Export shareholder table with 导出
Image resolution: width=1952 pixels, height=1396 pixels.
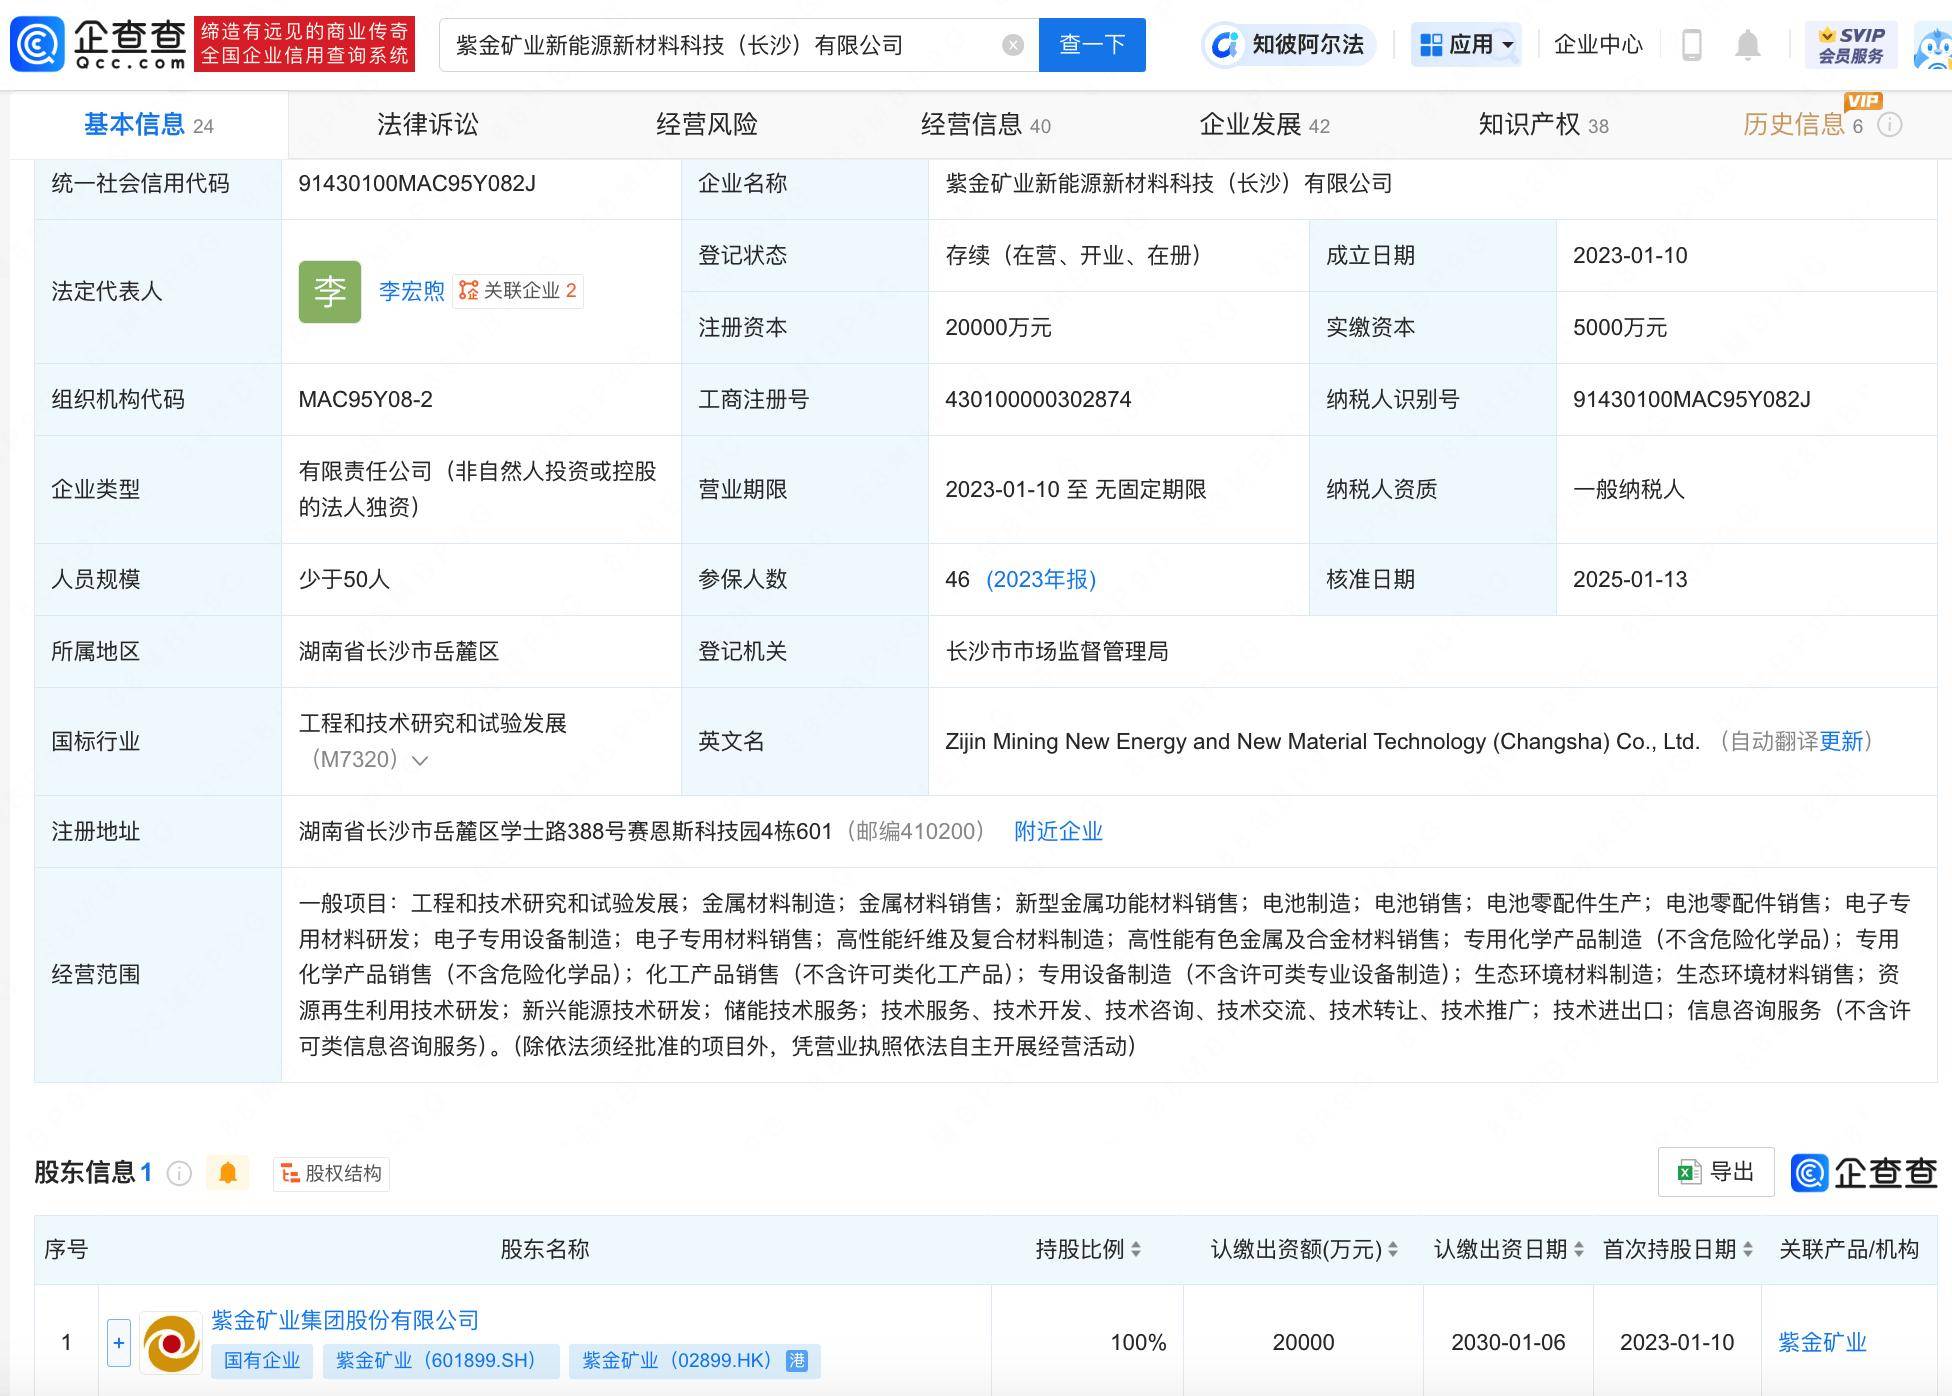pyautogui.click(x=1716, y=1172)
